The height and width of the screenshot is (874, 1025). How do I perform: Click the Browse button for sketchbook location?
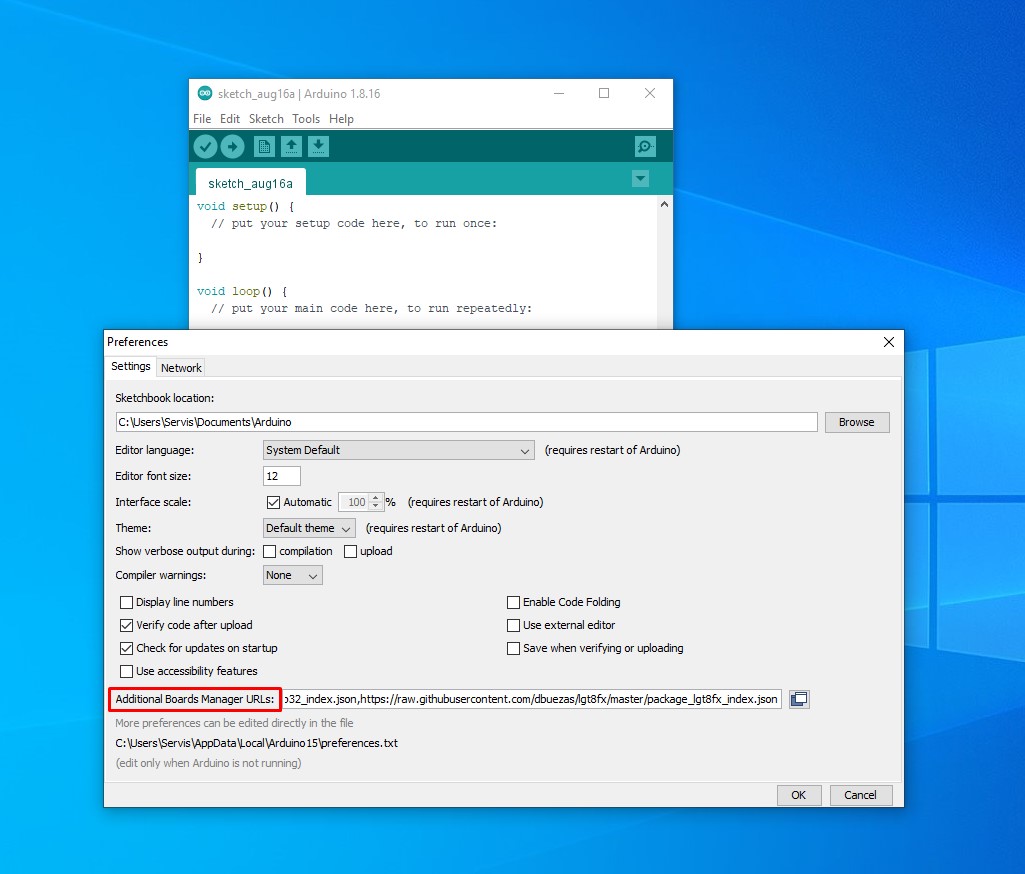(856, 422)
